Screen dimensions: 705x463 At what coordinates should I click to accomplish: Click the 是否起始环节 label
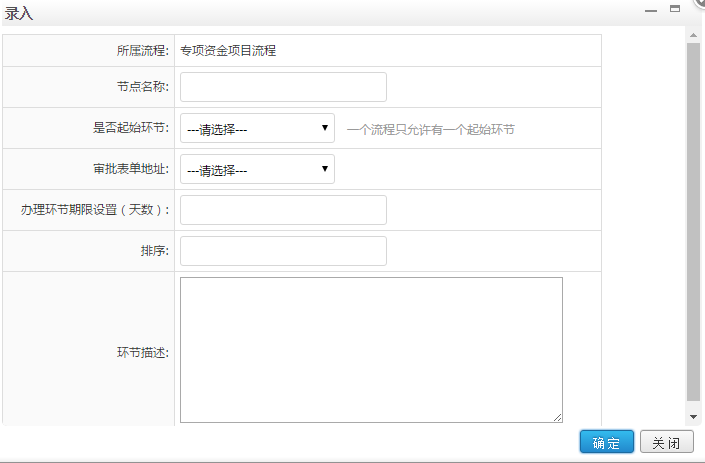[x=131, y=128]
